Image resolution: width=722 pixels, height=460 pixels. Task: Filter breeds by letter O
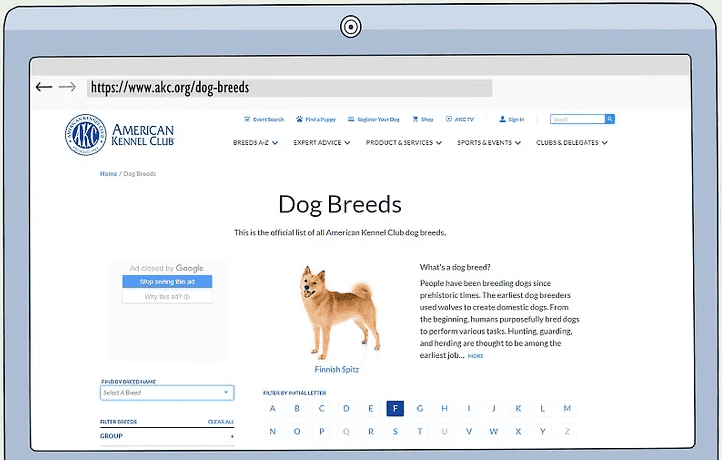297,431
